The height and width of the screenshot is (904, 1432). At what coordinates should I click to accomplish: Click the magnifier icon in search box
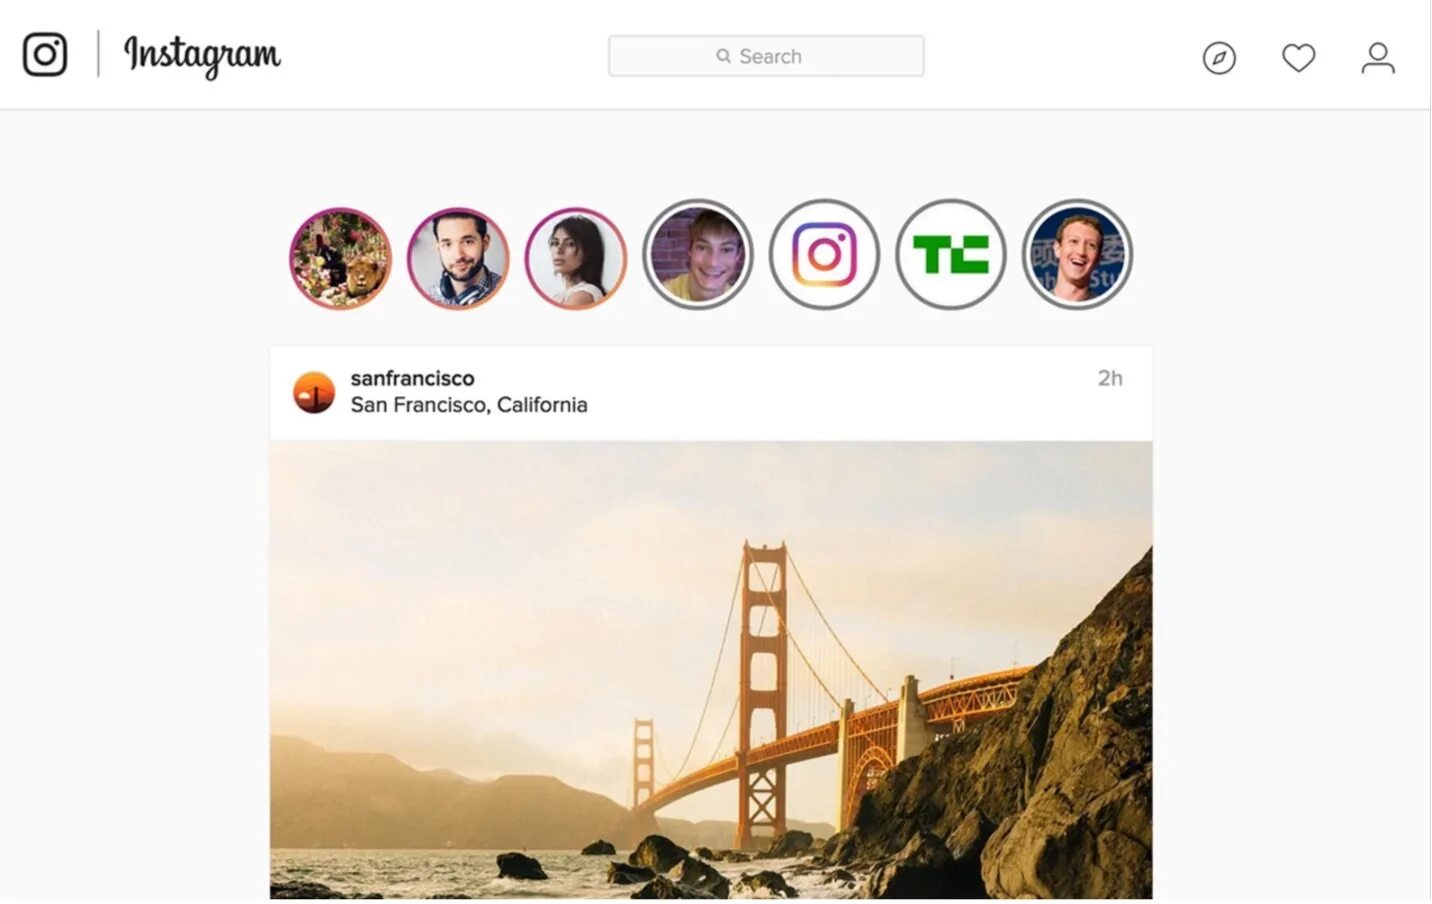point(723,56)
